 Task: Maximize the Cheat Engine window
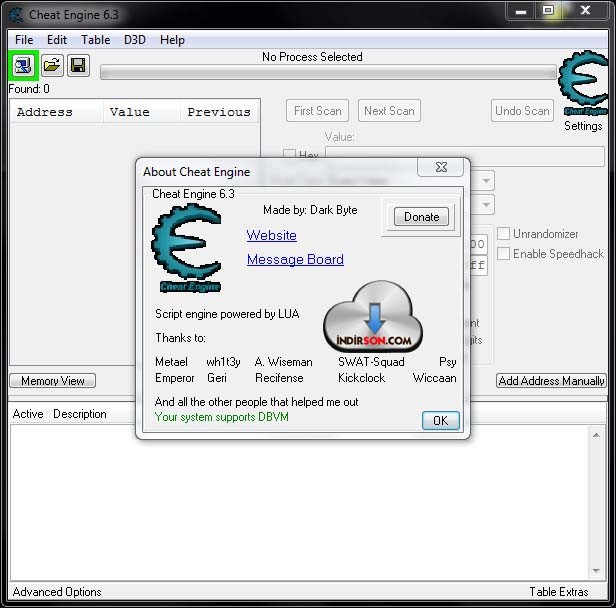tap(548, 10)
